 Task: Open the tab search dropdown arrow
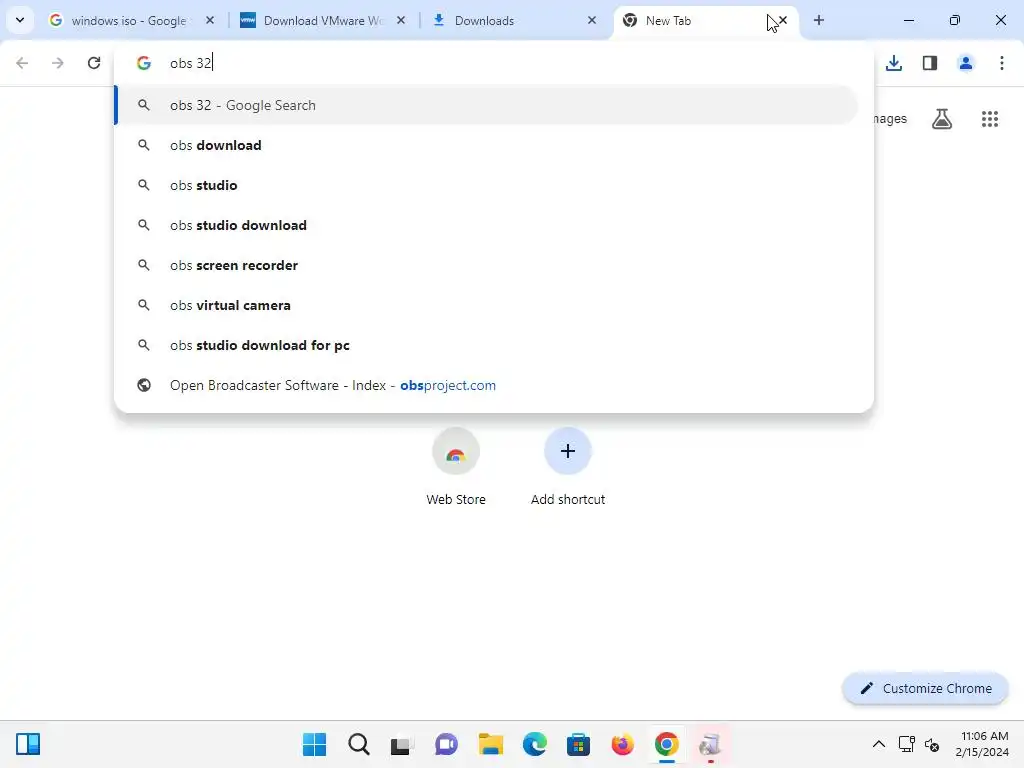[20, 20]
